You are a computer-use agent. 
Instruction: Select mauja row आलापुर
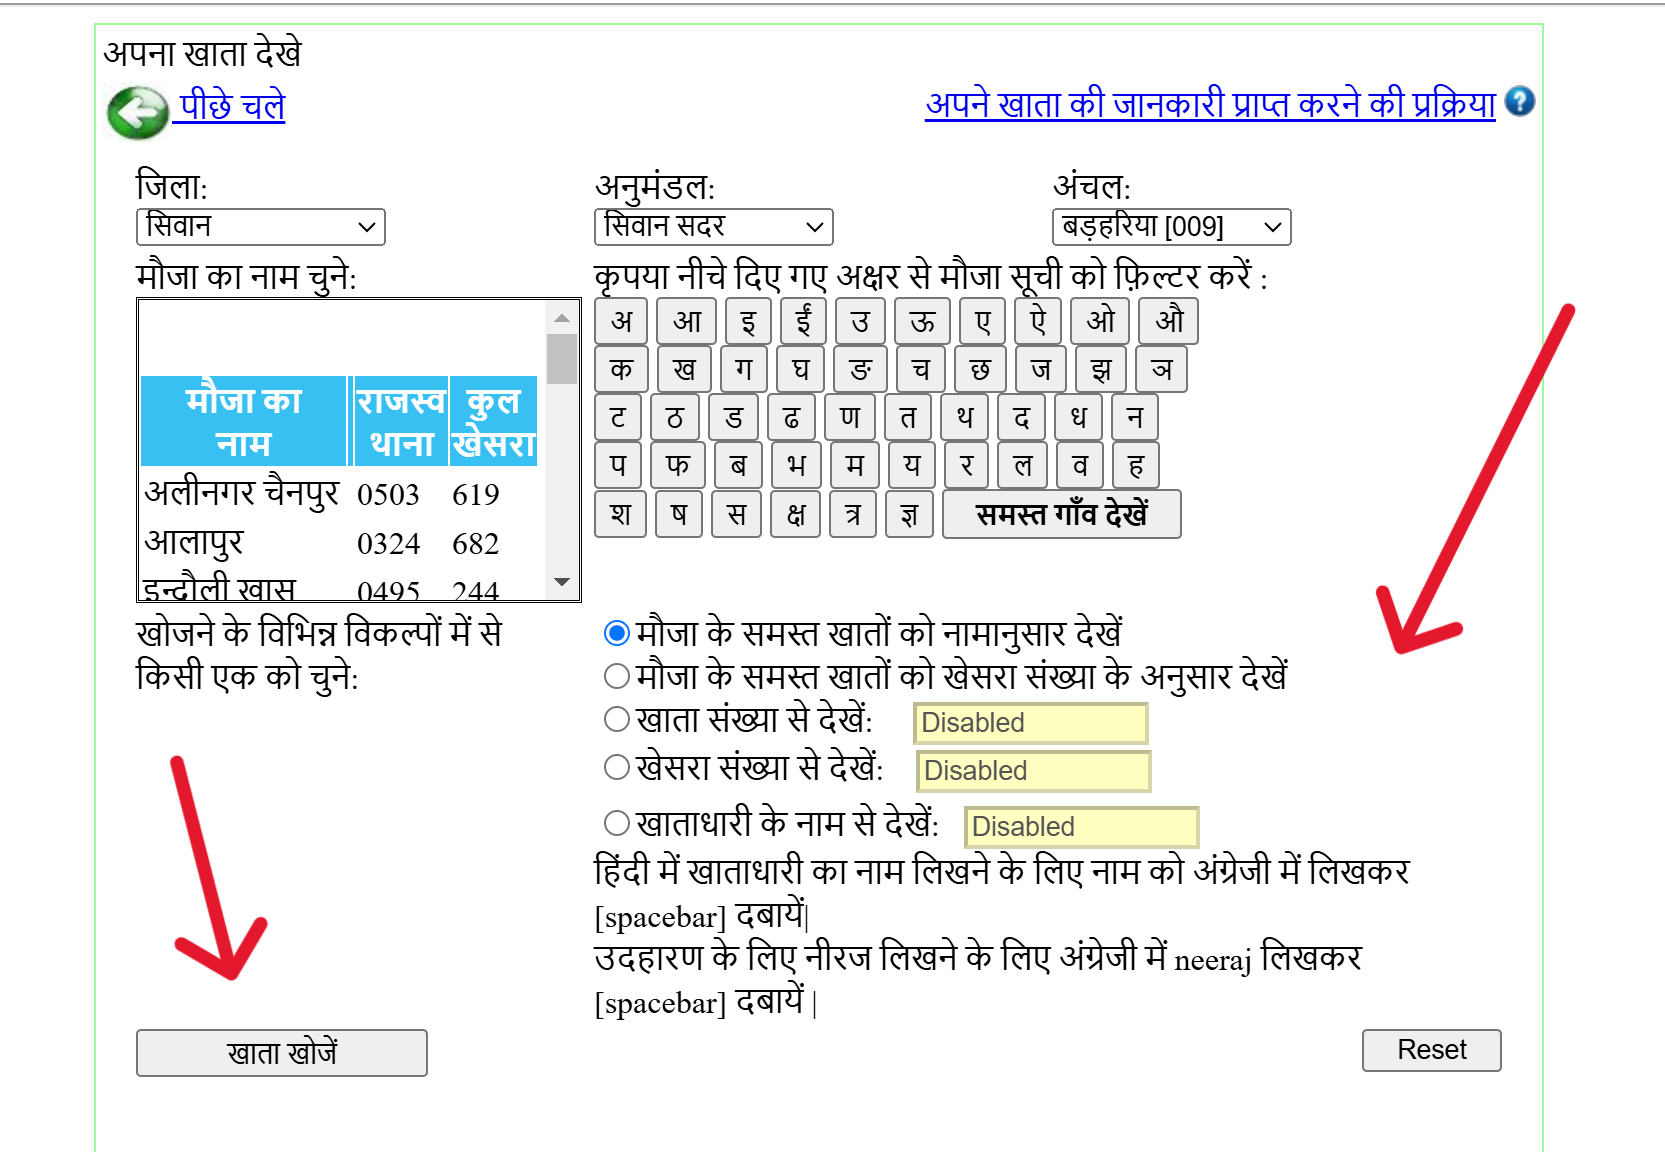click(x=340, y=543)
